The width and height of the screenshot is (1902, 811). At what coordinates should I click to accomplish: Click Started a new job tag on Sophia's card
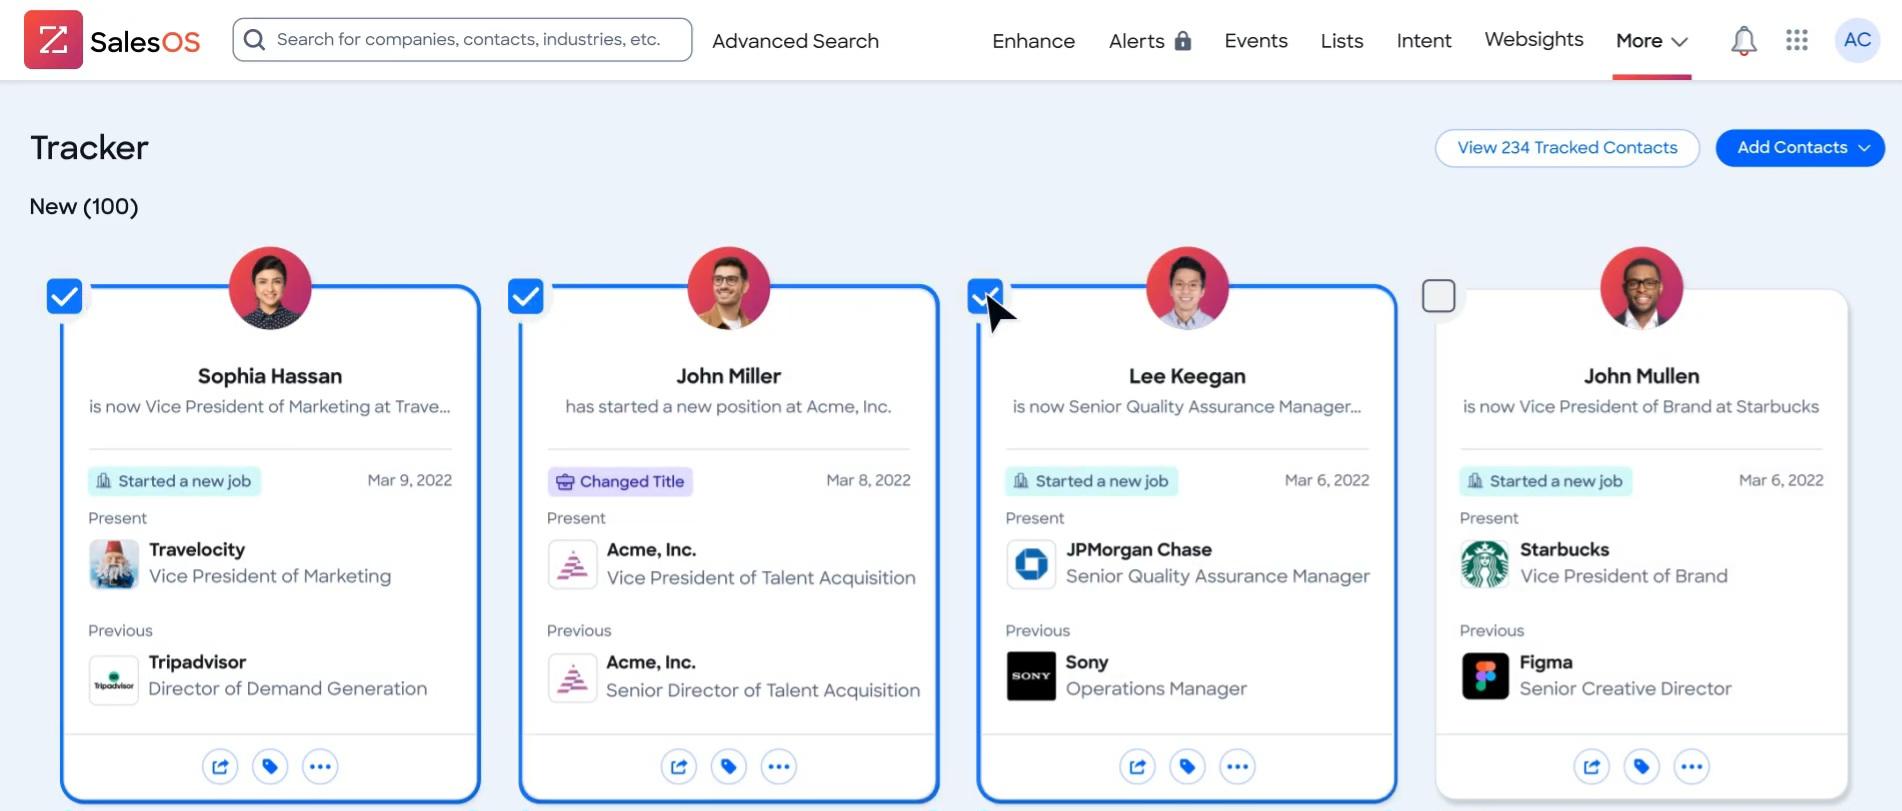tap(174, 481)
